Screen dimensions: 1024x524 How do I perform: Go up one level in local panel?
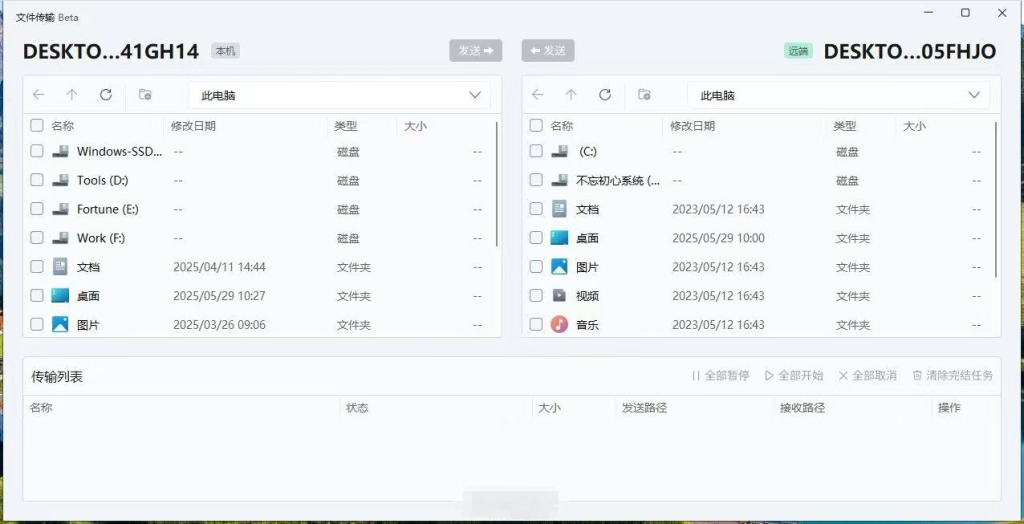coord(72,95)
